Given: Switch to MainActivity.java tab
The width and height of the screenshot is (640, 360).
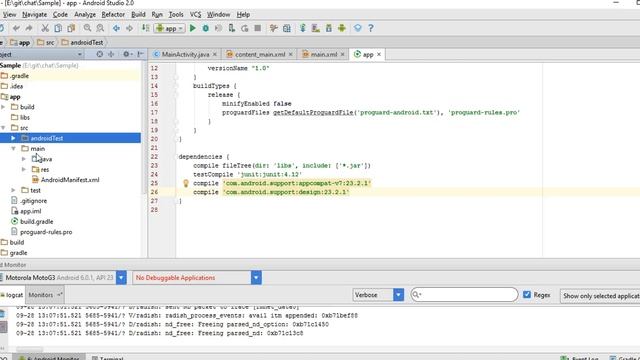Looking at the screenshot, I should coord(185,54).
